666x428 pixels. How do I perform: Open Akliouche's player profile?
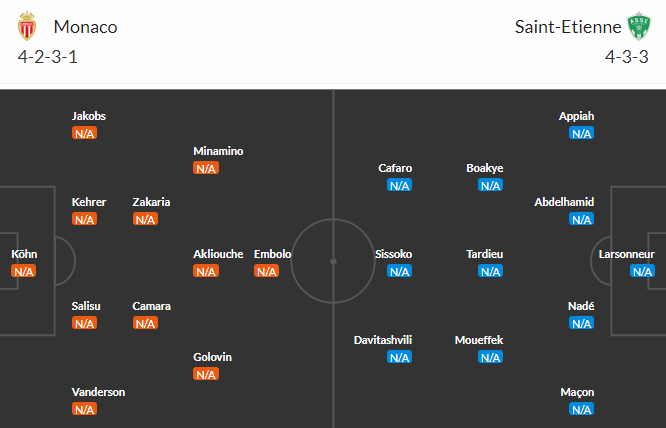pyautogui.click(x=218, y=254)
